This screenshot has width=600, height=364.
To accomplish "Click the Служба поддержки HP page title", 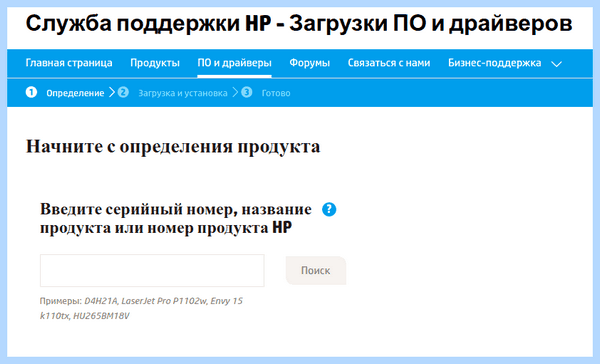I will 299,23.
